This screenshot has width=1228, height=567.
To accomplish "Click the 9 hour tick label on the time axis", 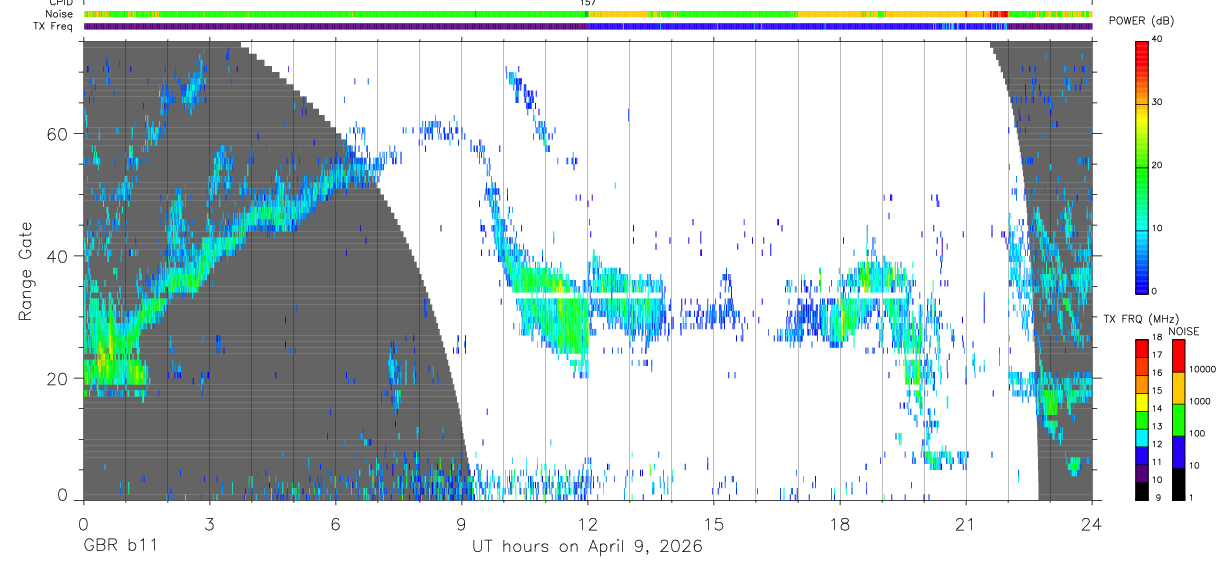I will [x=461, y=523].
